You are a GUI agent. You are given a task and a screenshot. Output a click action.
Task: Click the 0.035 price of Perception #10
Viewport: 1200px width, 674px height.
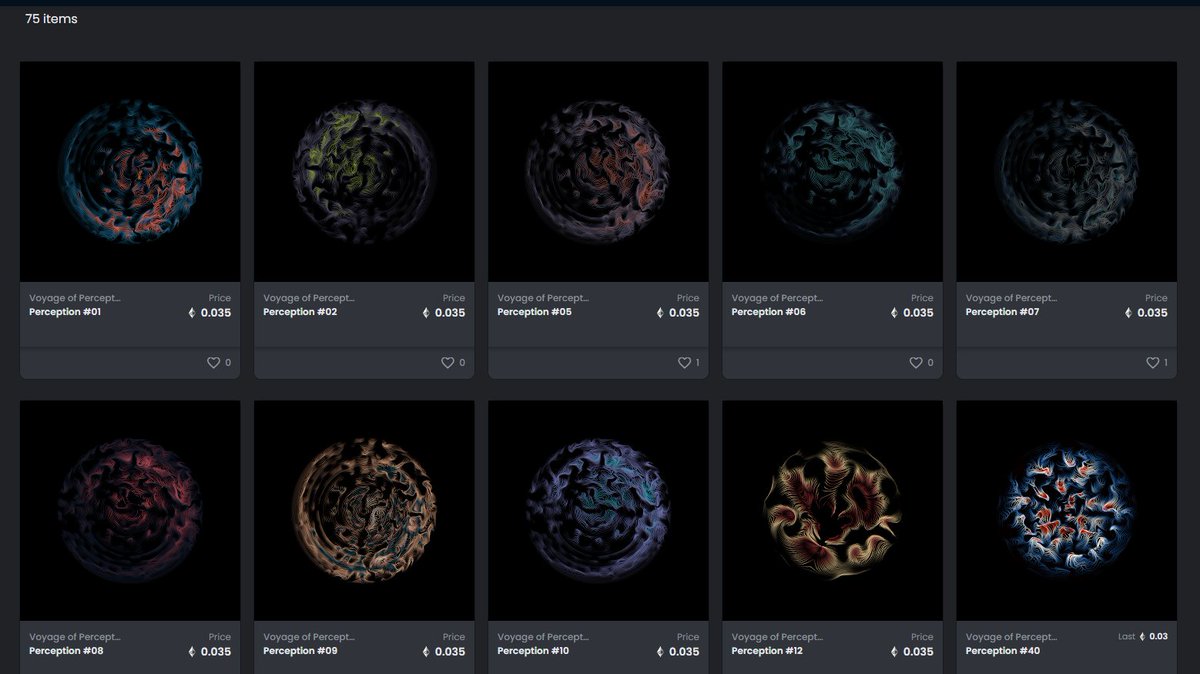tap(684, 651)
